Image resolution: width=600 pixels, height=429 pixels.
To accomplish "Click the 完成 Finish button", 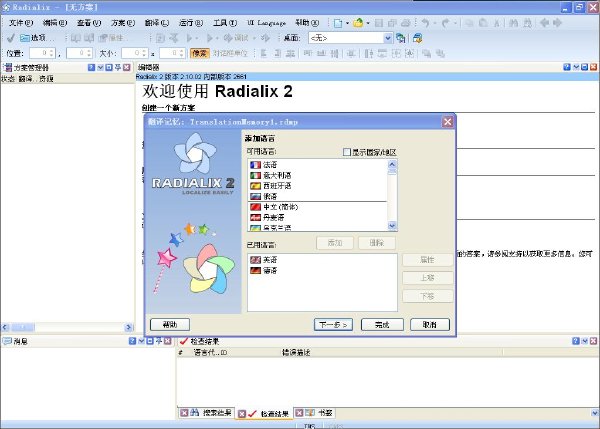I will coord(382,325).
